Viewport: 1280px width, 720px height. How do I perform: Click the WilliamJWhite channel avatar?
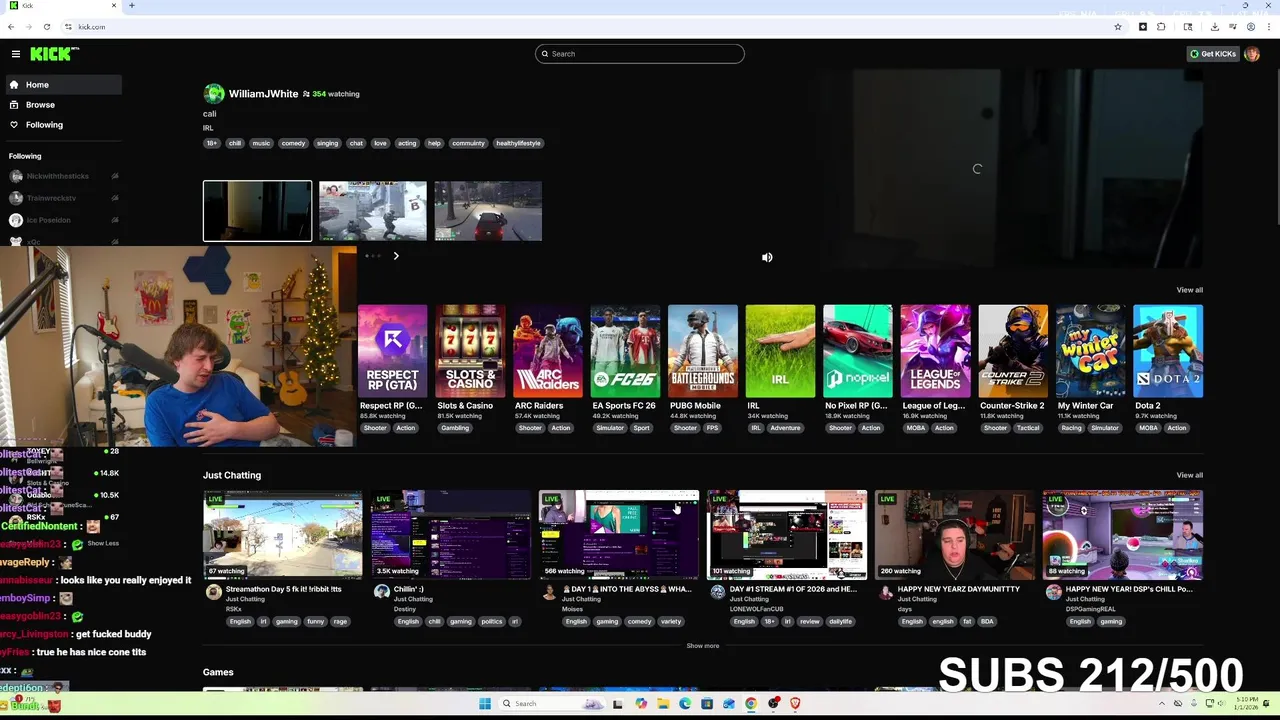(x=214, y=94)
